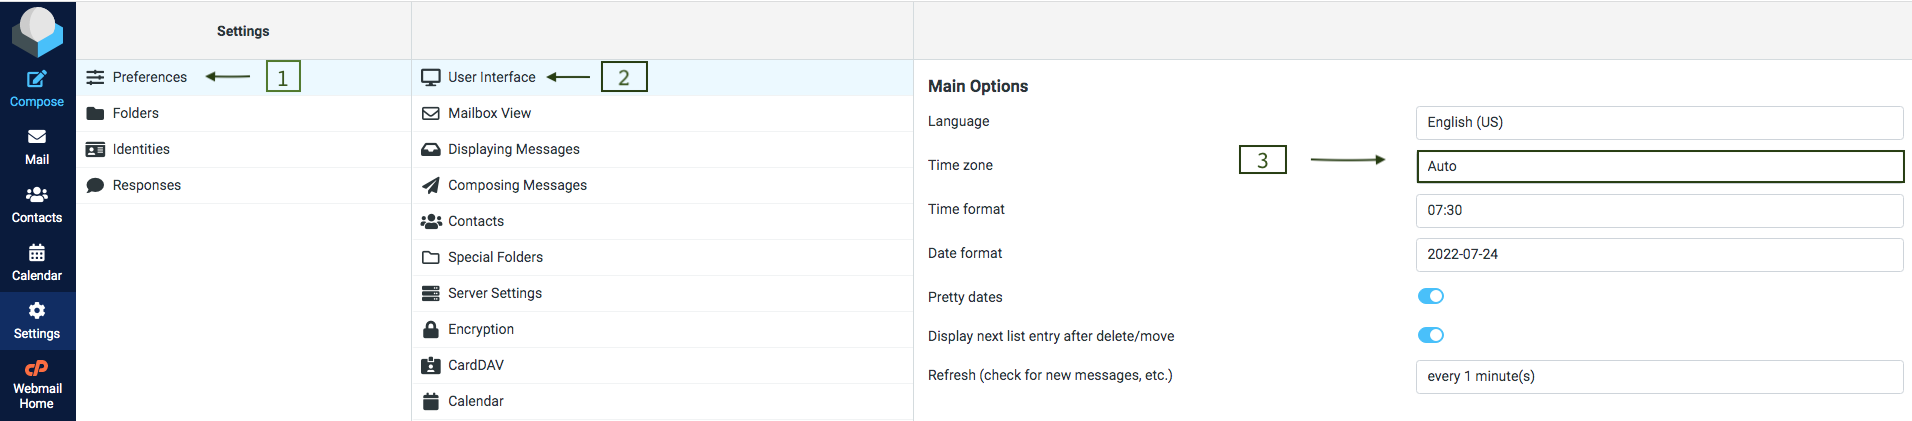This screenshot has height=421, width=1912.
Task: Open the Time format dropdown
Action: (1659, 210)
